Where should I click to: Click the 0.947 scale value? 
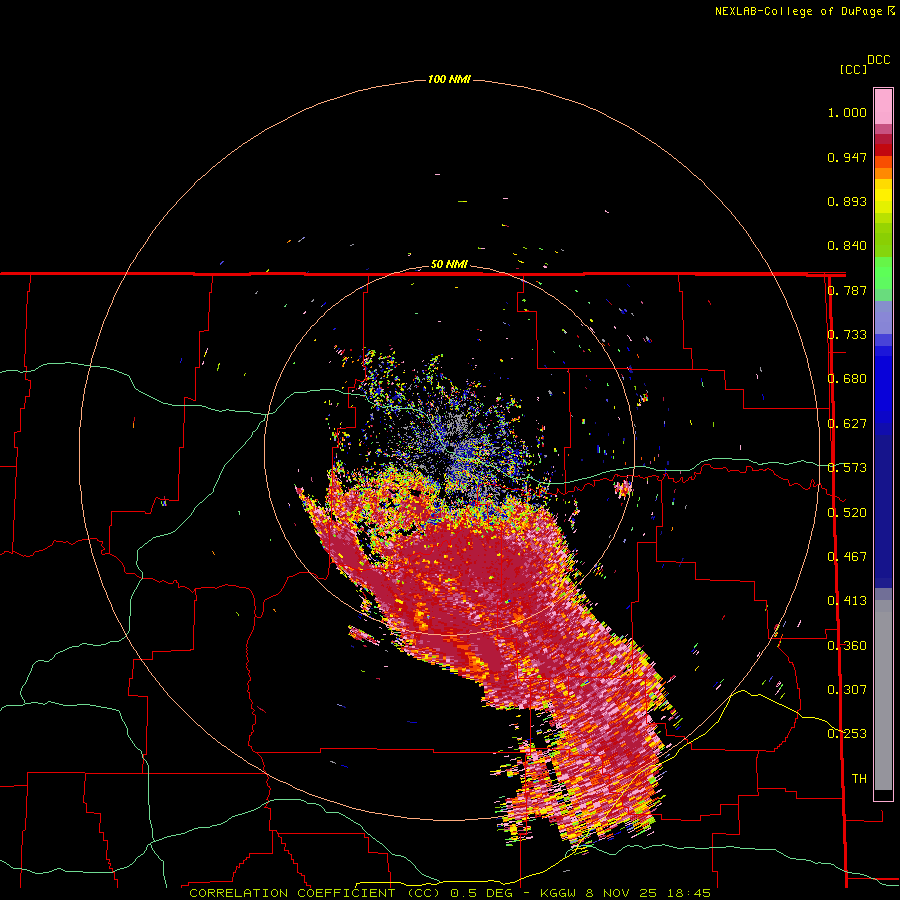(847, 157)
